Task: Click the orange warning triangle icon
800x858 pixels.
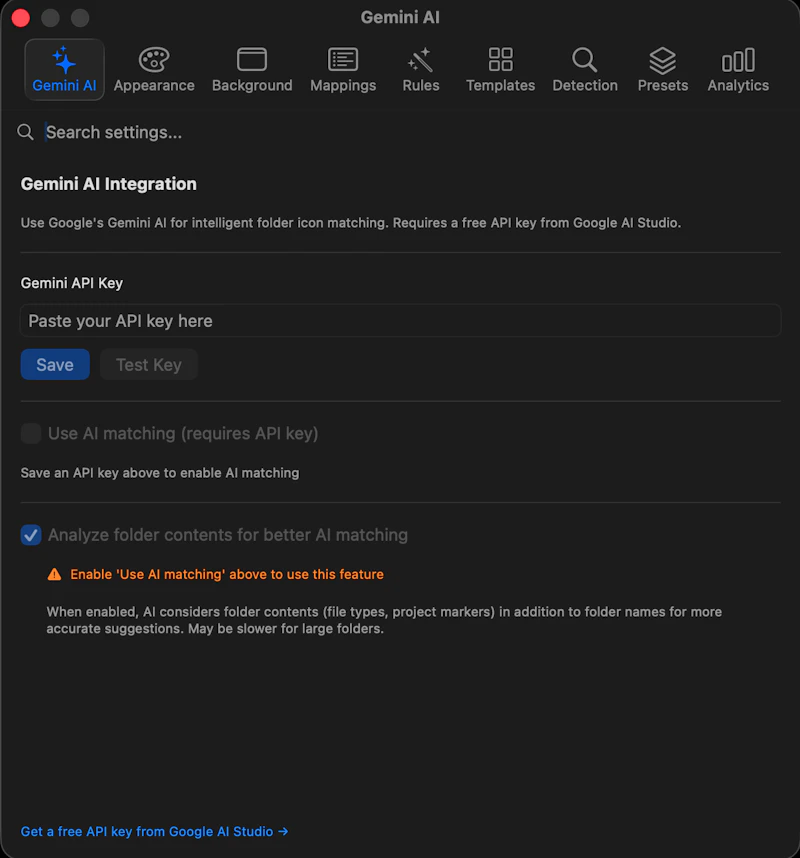Action: point(54,574)
